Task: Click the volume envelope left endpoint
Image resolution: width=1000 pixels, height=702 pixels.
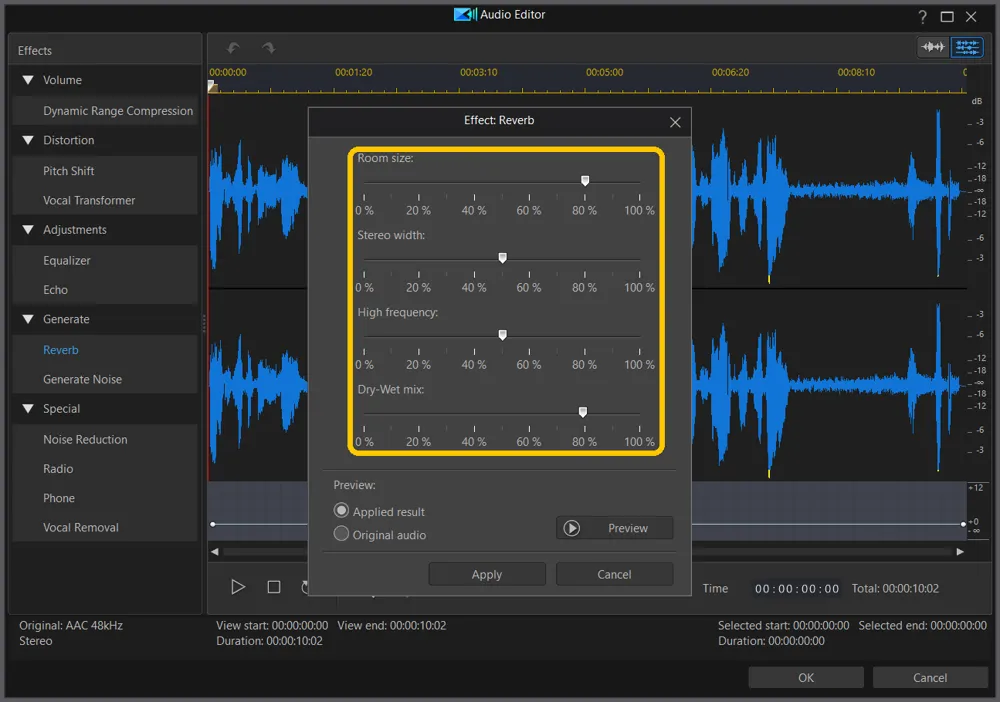Action: pyautogui.click(x=213, y=524)
